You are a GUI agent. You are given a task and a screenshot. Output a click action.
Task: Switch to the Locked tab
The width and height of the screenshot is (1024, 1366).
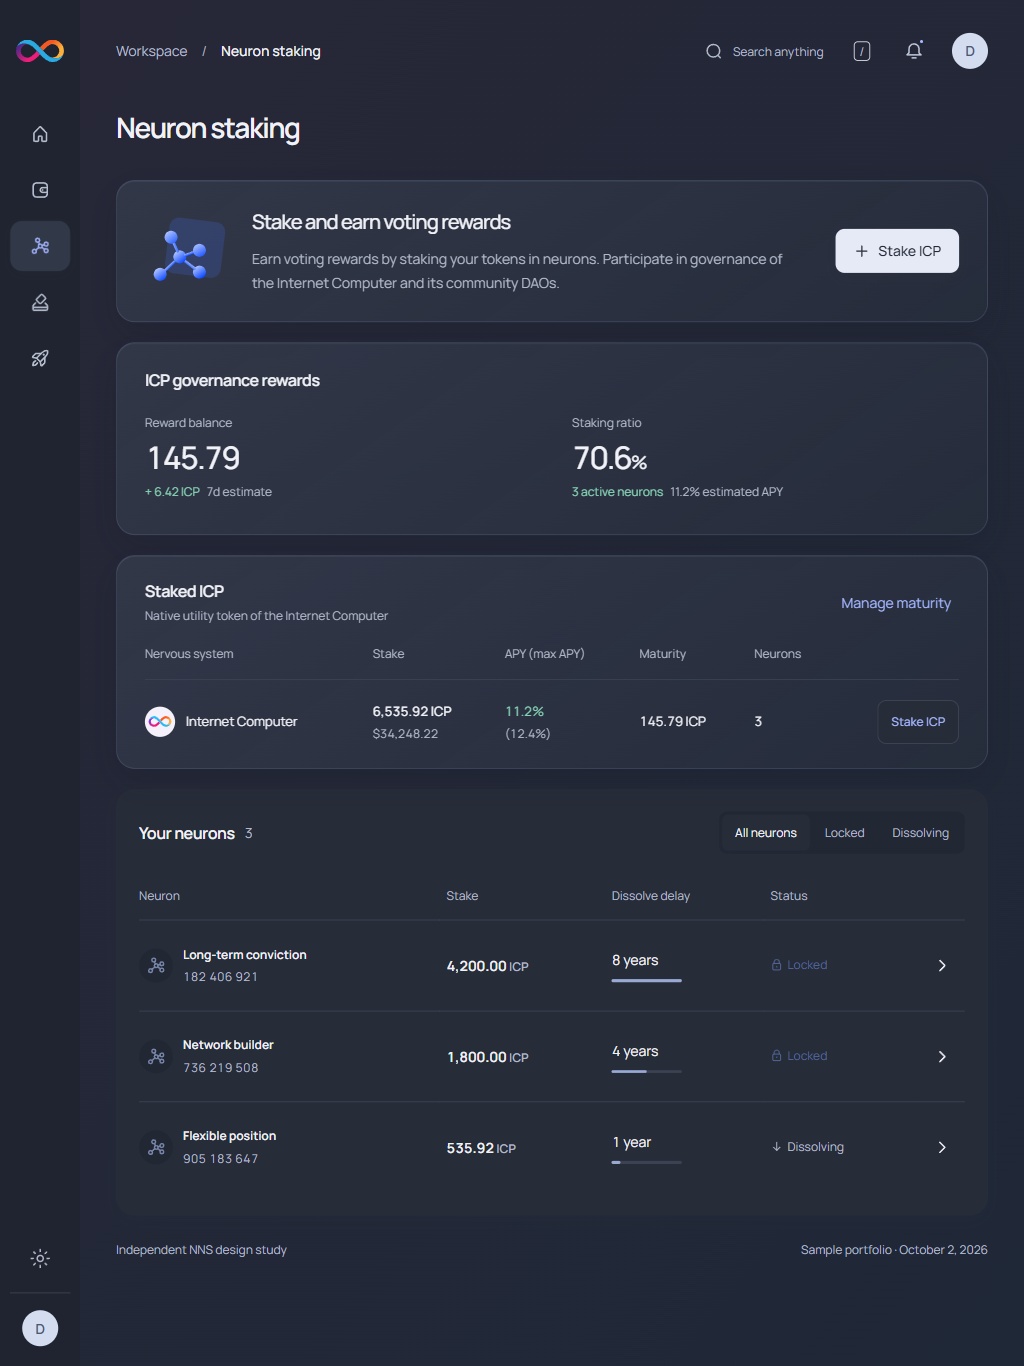click(x=844, y=833)
